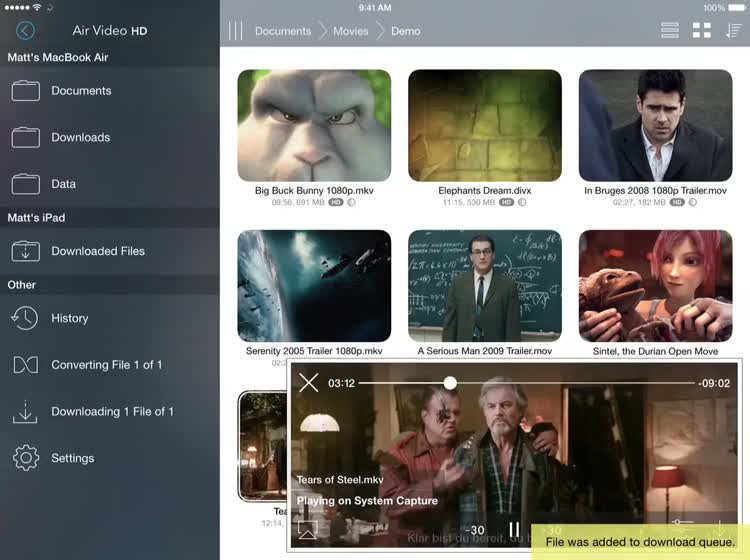
Task: Click the Sintel, the Durian Open Move name
Action: (655, 351)
